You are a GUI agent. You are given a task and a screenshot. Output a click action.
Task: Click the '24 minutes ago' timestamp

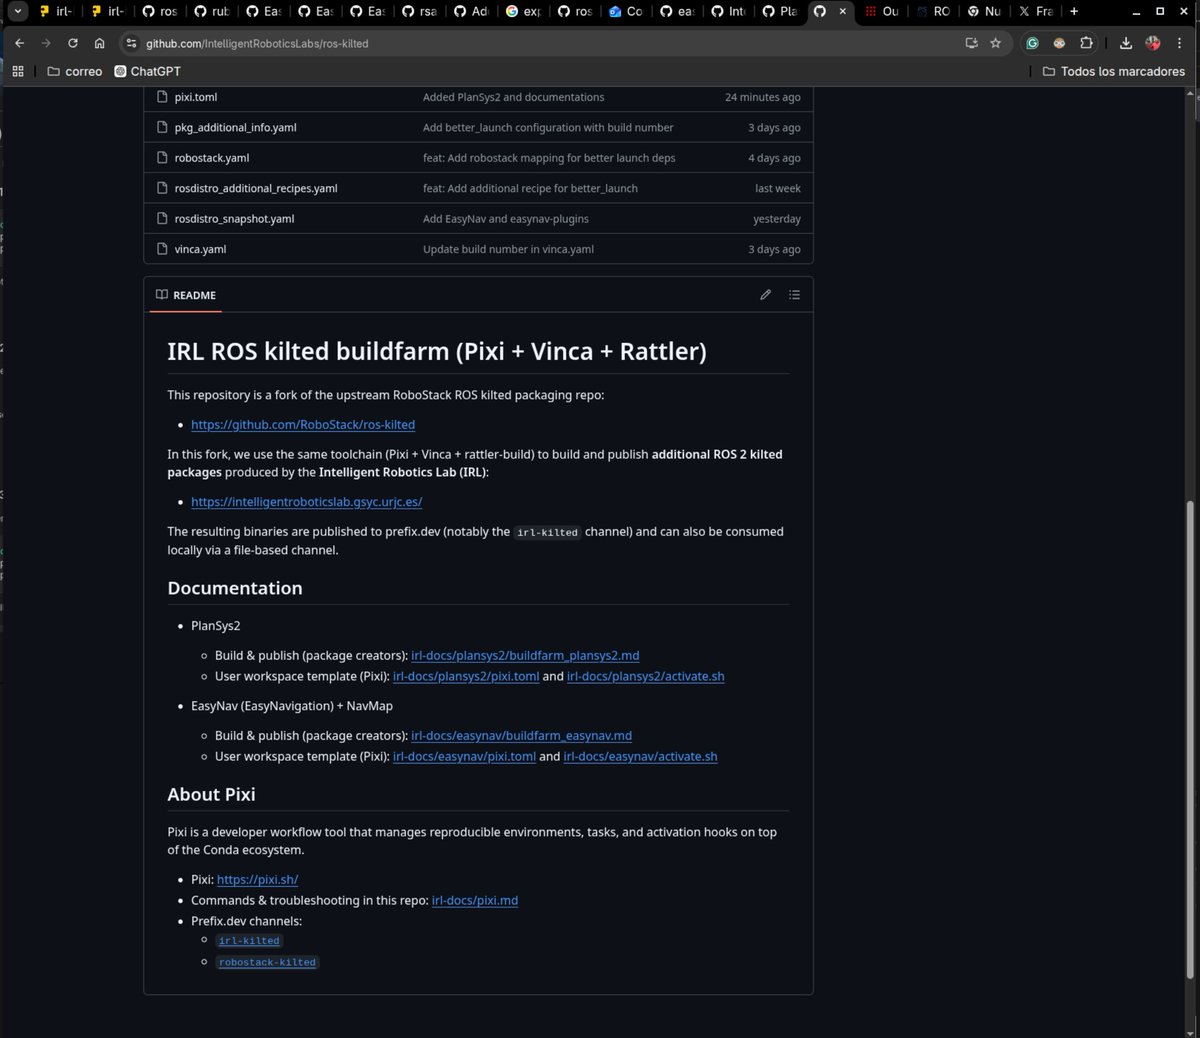point(763,97)
